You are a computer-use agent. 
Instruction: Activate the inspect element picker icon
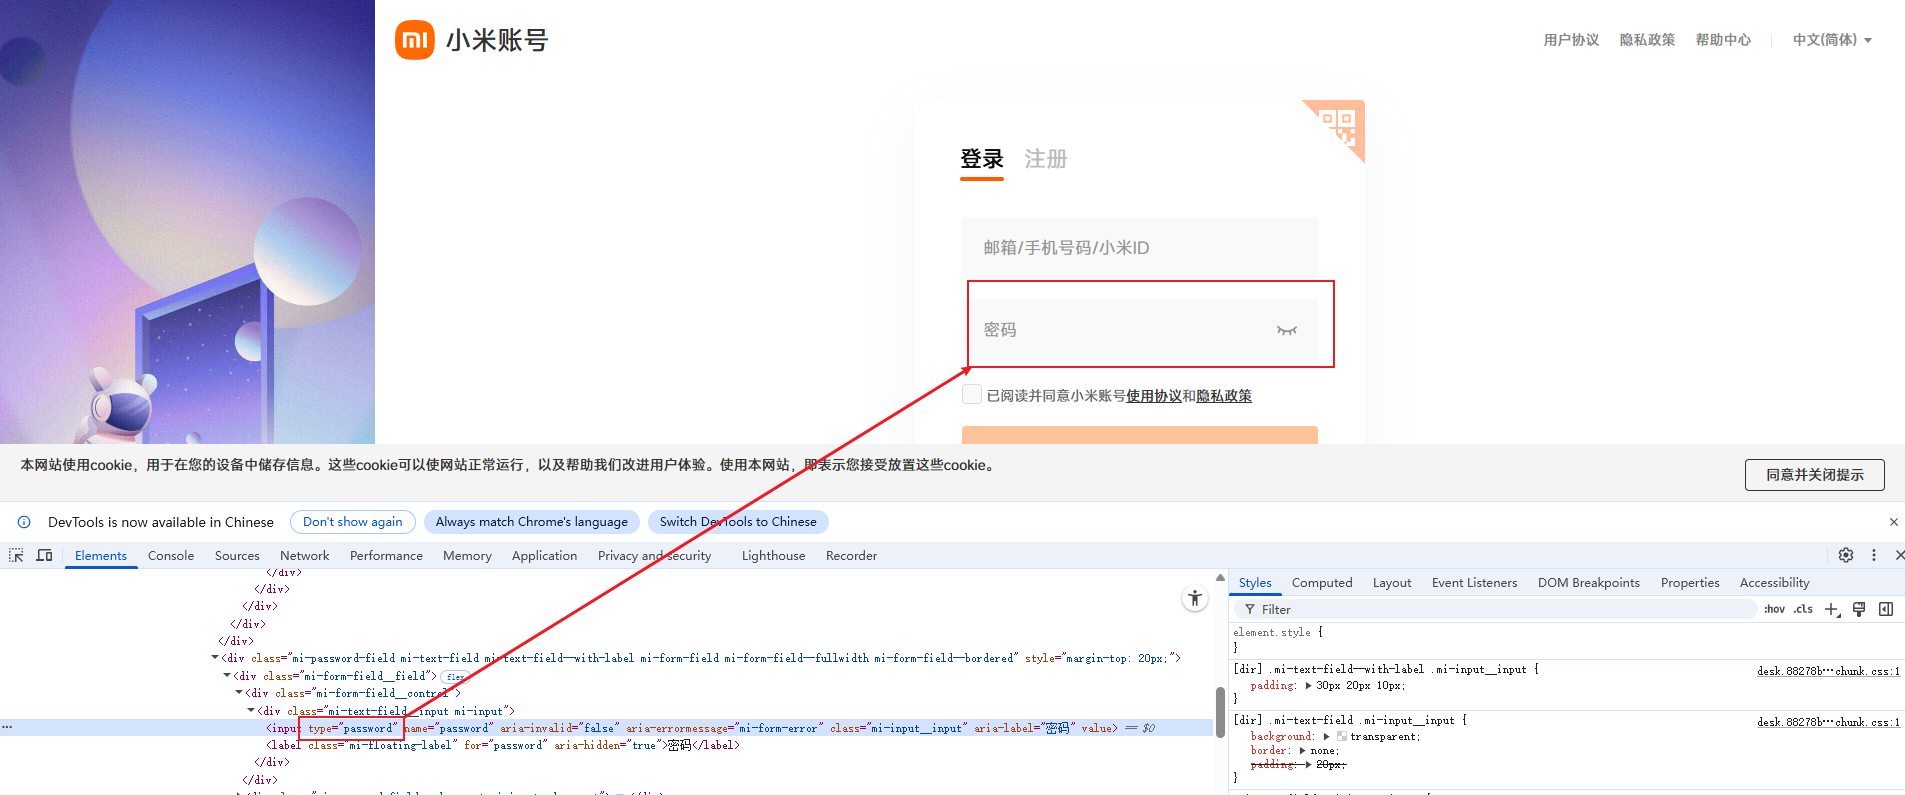tap(17, 555)
